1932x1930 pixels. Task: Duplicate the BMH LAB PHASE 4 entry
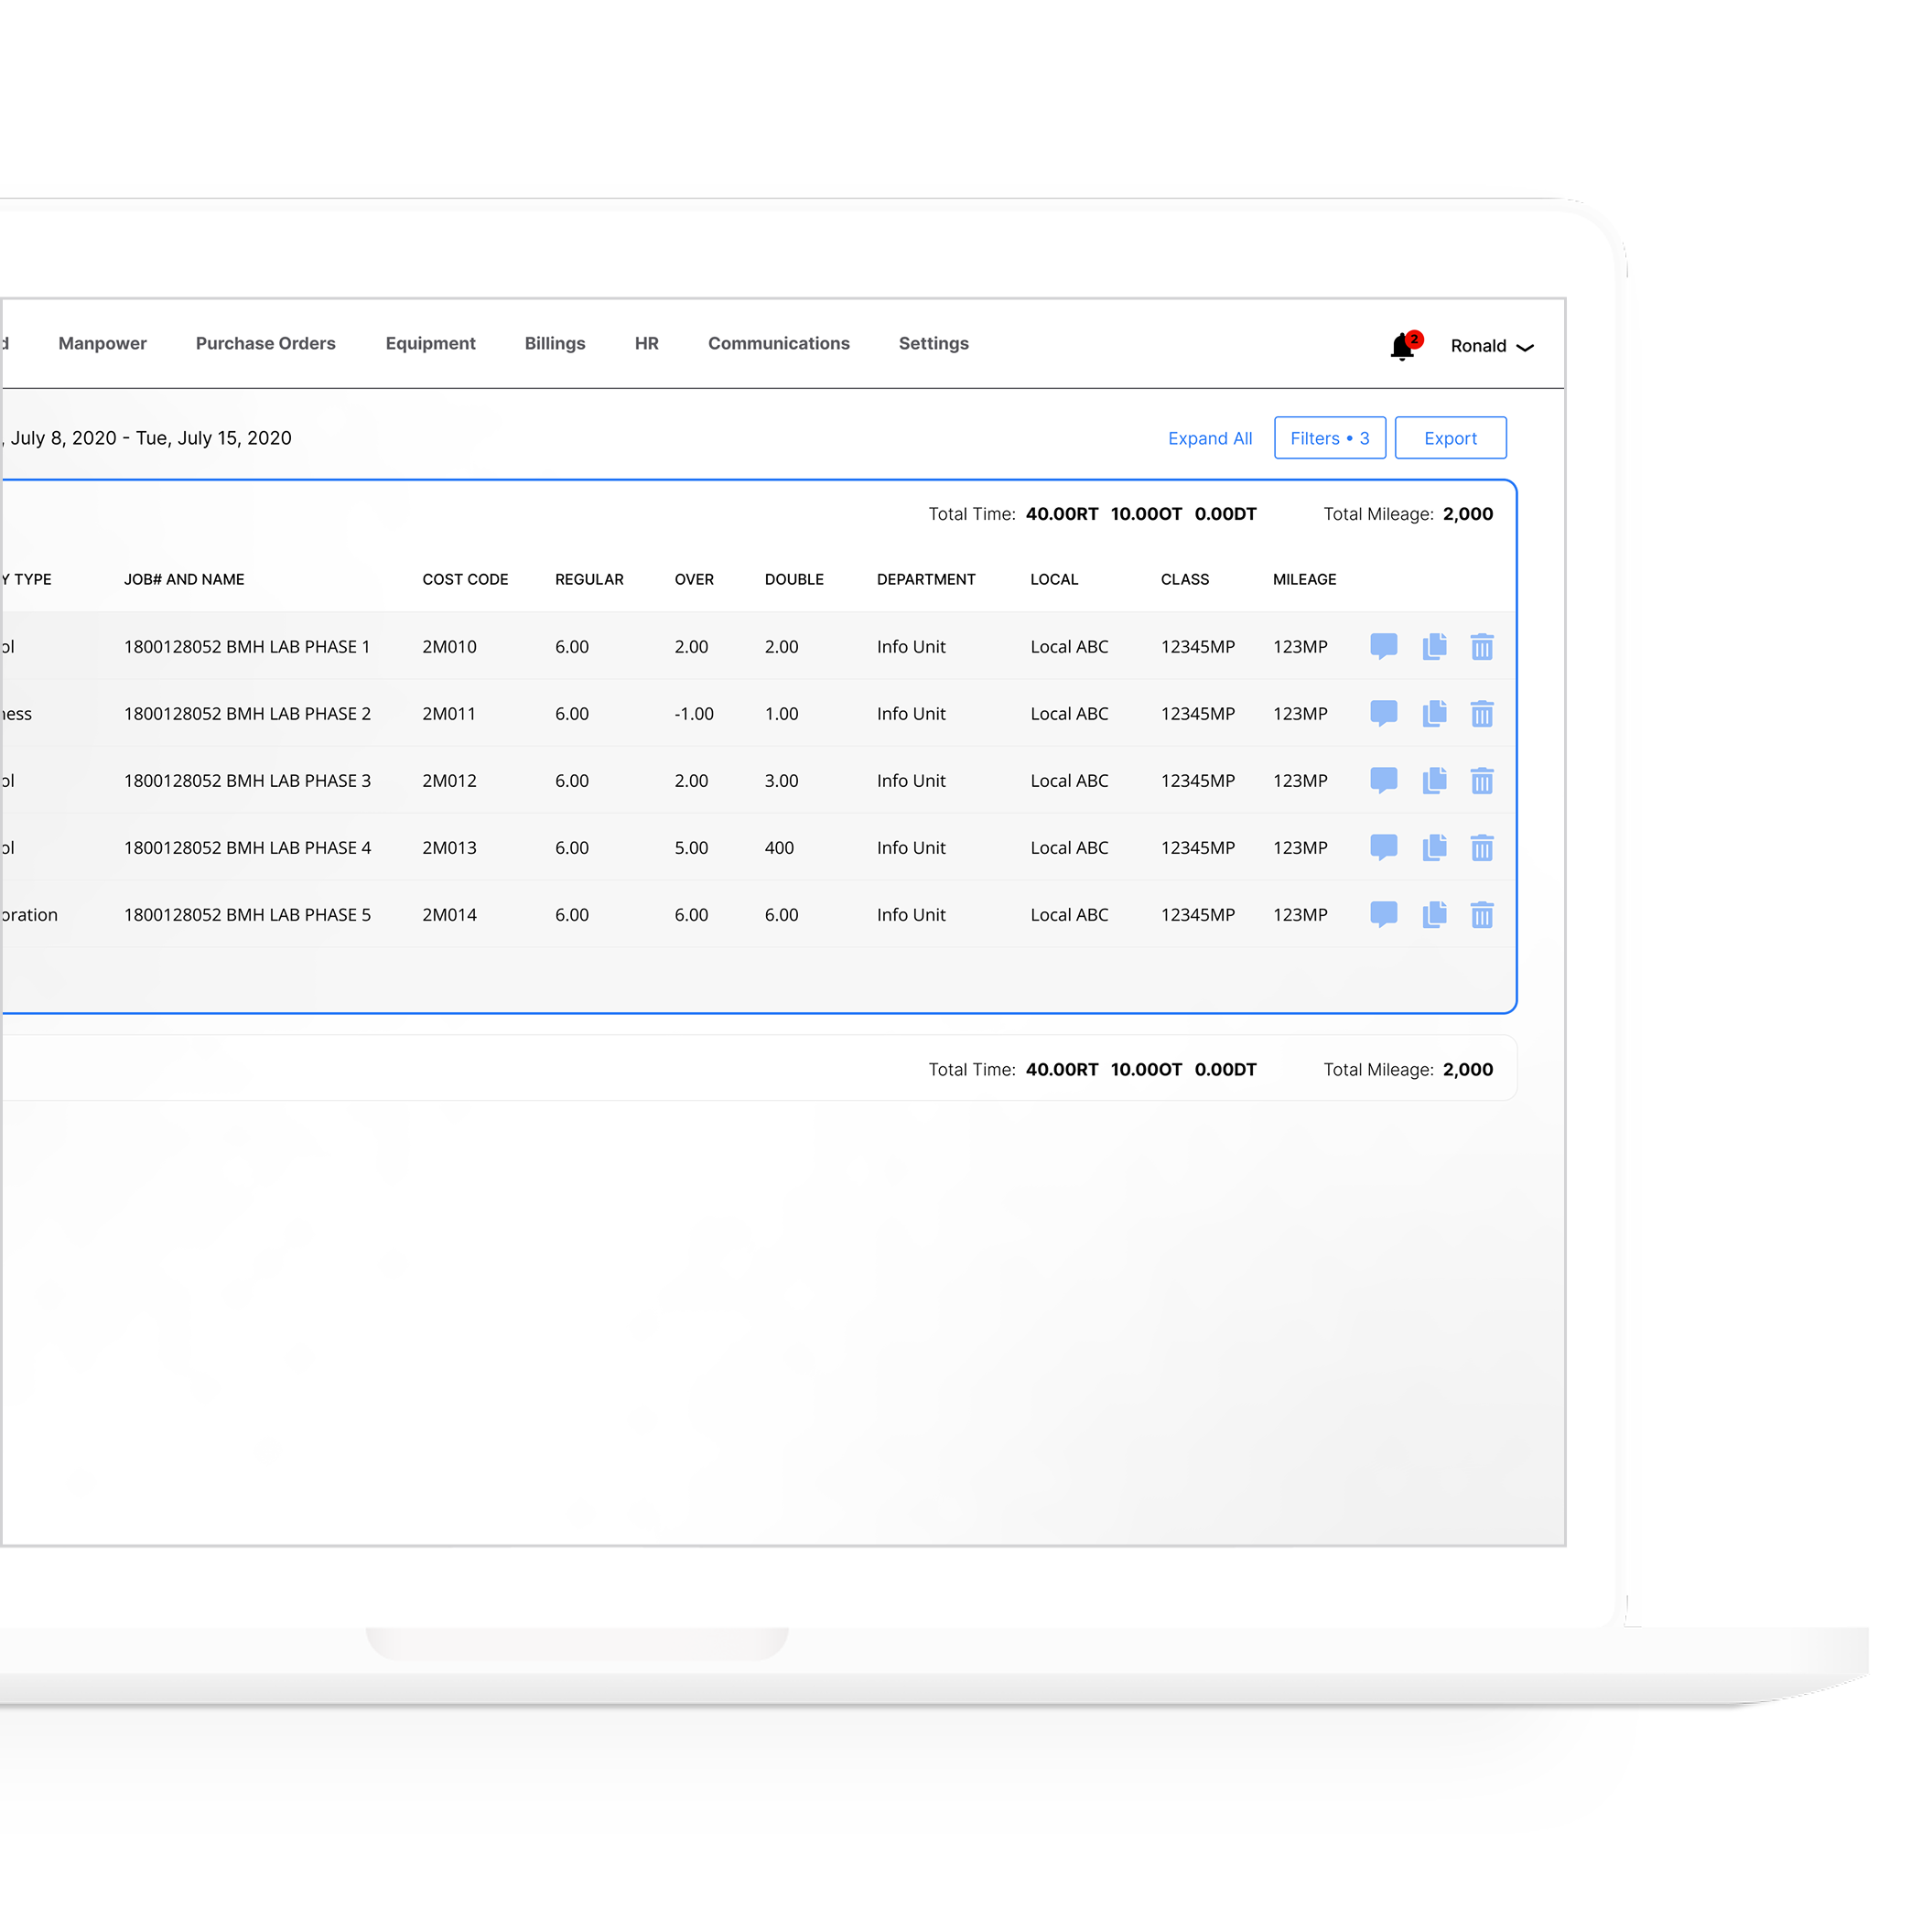coord(1434,848)
